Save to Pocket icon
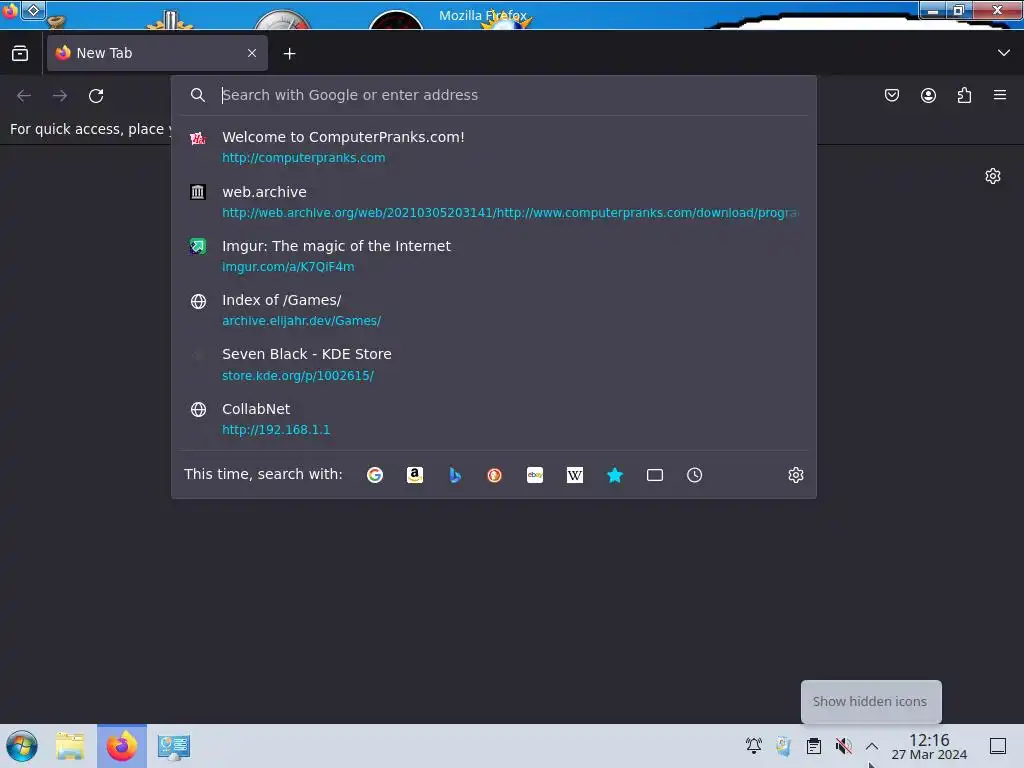Image resolution: width=1024 pixels, height=768 pixels. click(891, 95)
